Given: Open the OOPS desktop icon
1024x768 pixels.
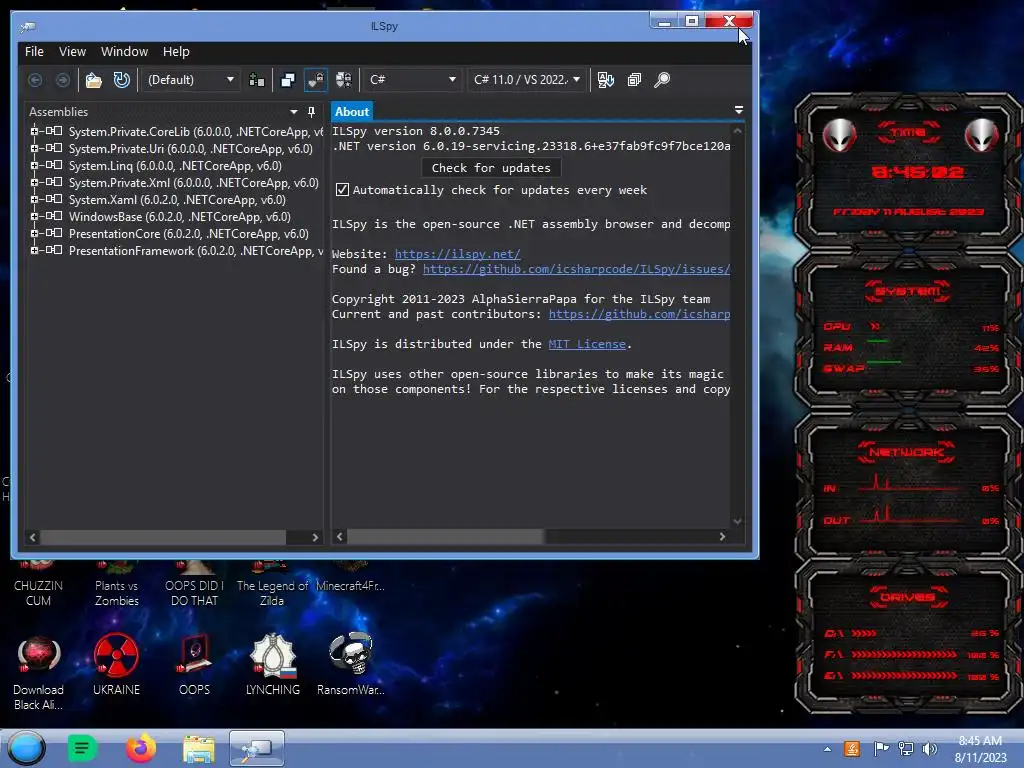Looking at the screenshot, I should [x=194, y=664].
